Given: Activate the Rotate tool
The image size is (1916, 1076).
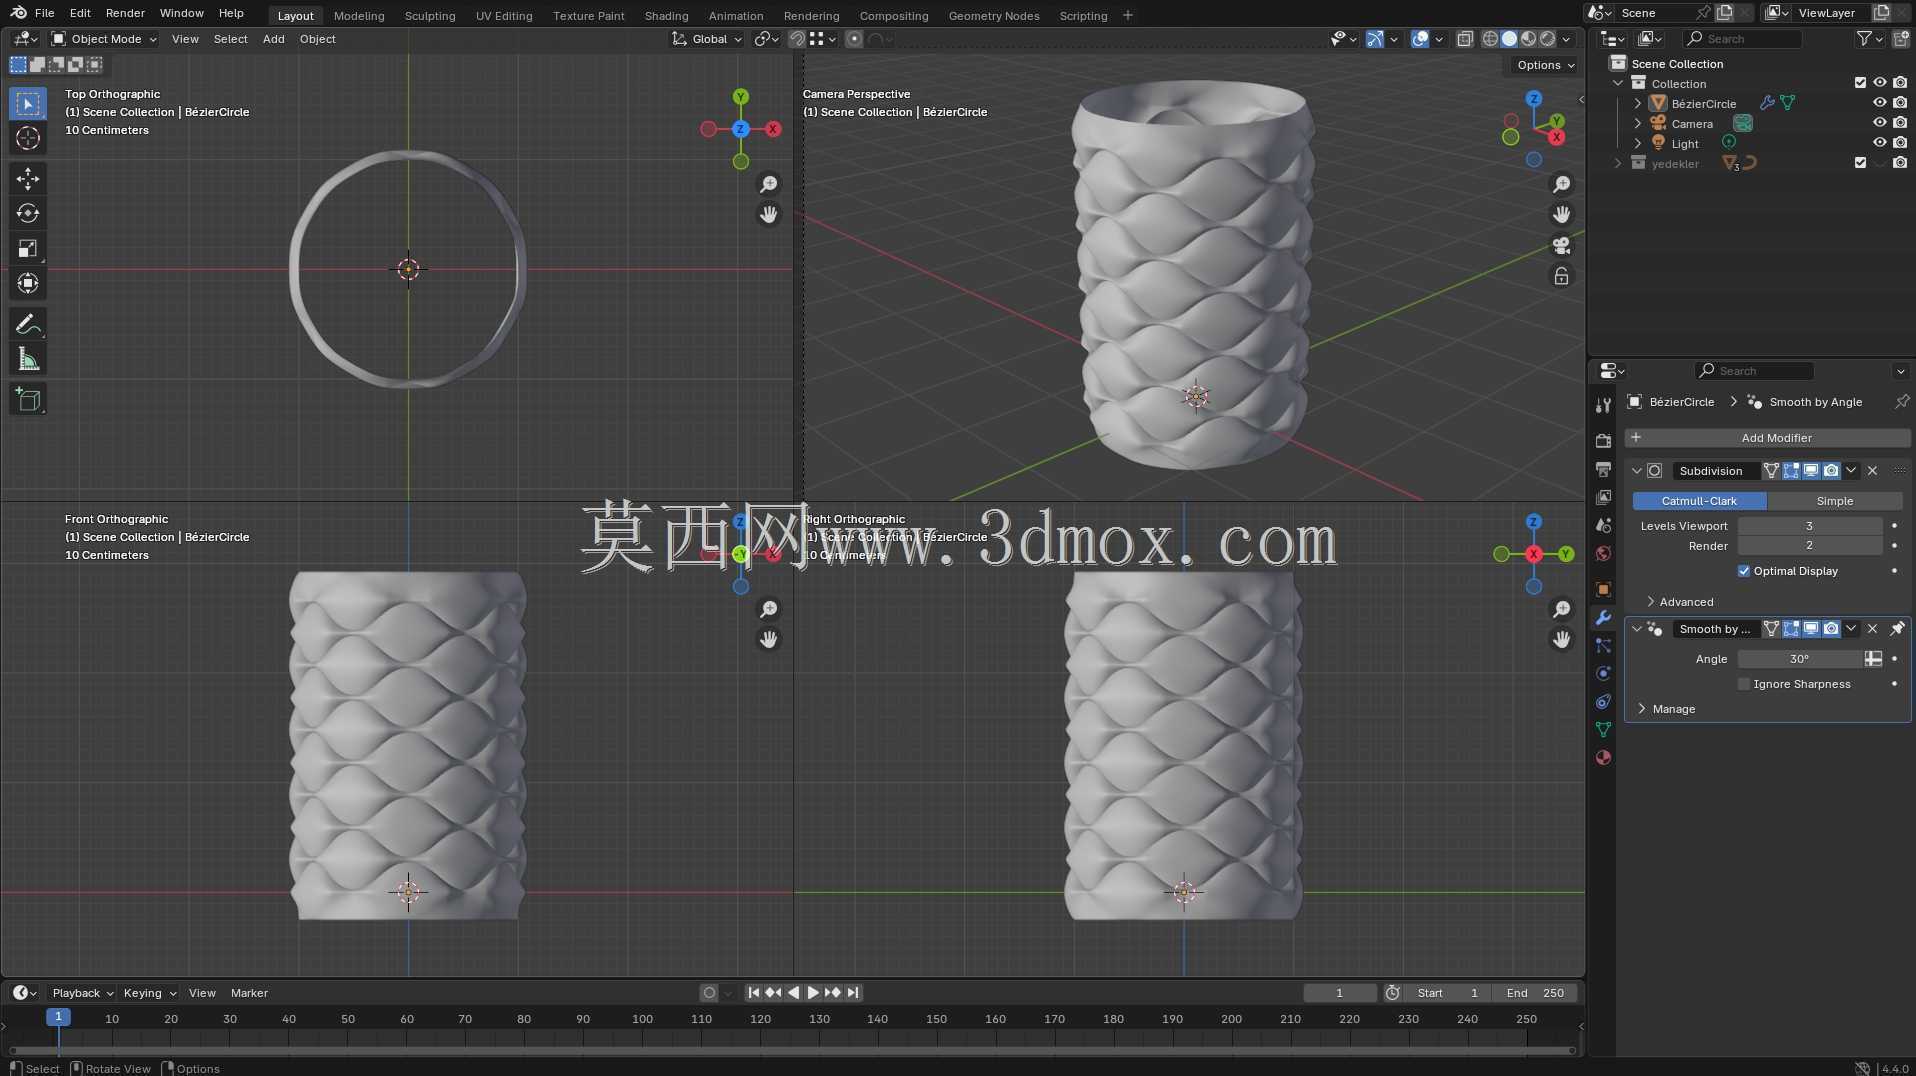Looking at the screenshot, I should [x=28, y=214].
